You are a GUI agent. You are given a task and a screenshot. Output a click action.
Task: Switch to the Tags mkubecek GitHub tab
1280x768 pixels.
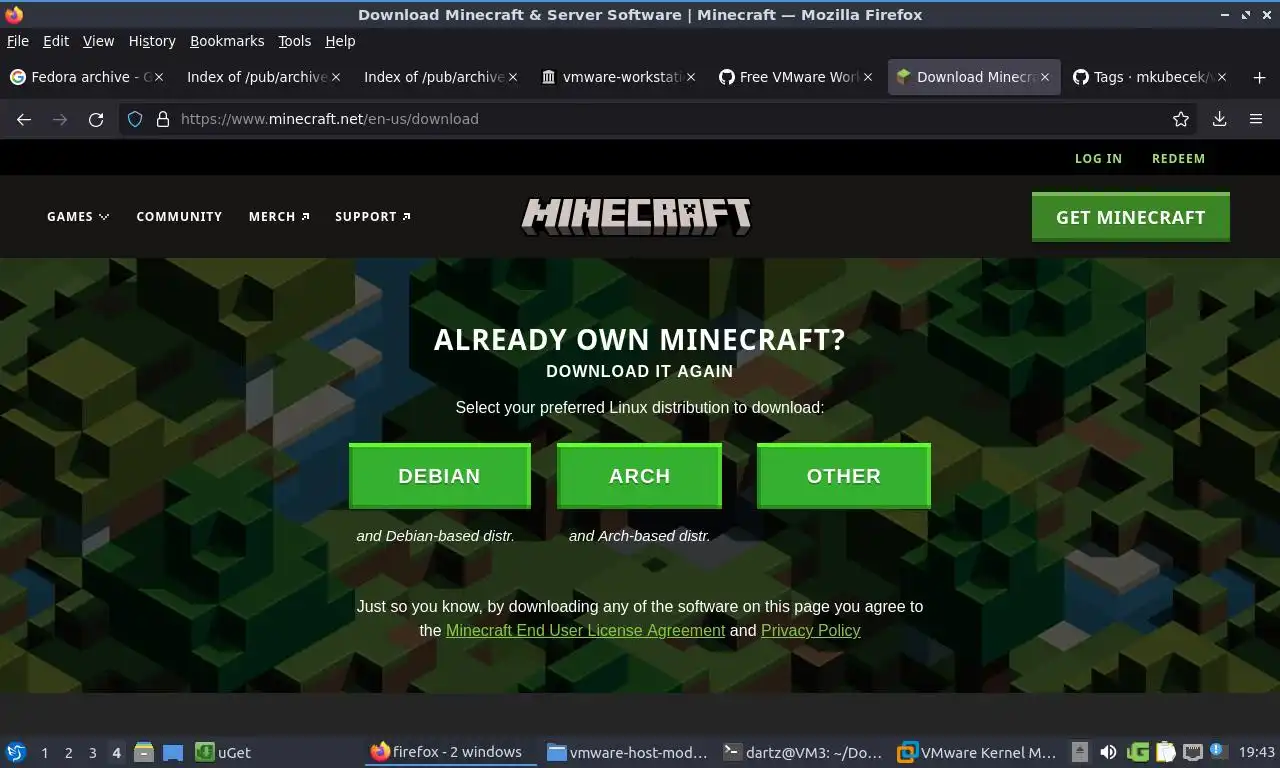1148,77
